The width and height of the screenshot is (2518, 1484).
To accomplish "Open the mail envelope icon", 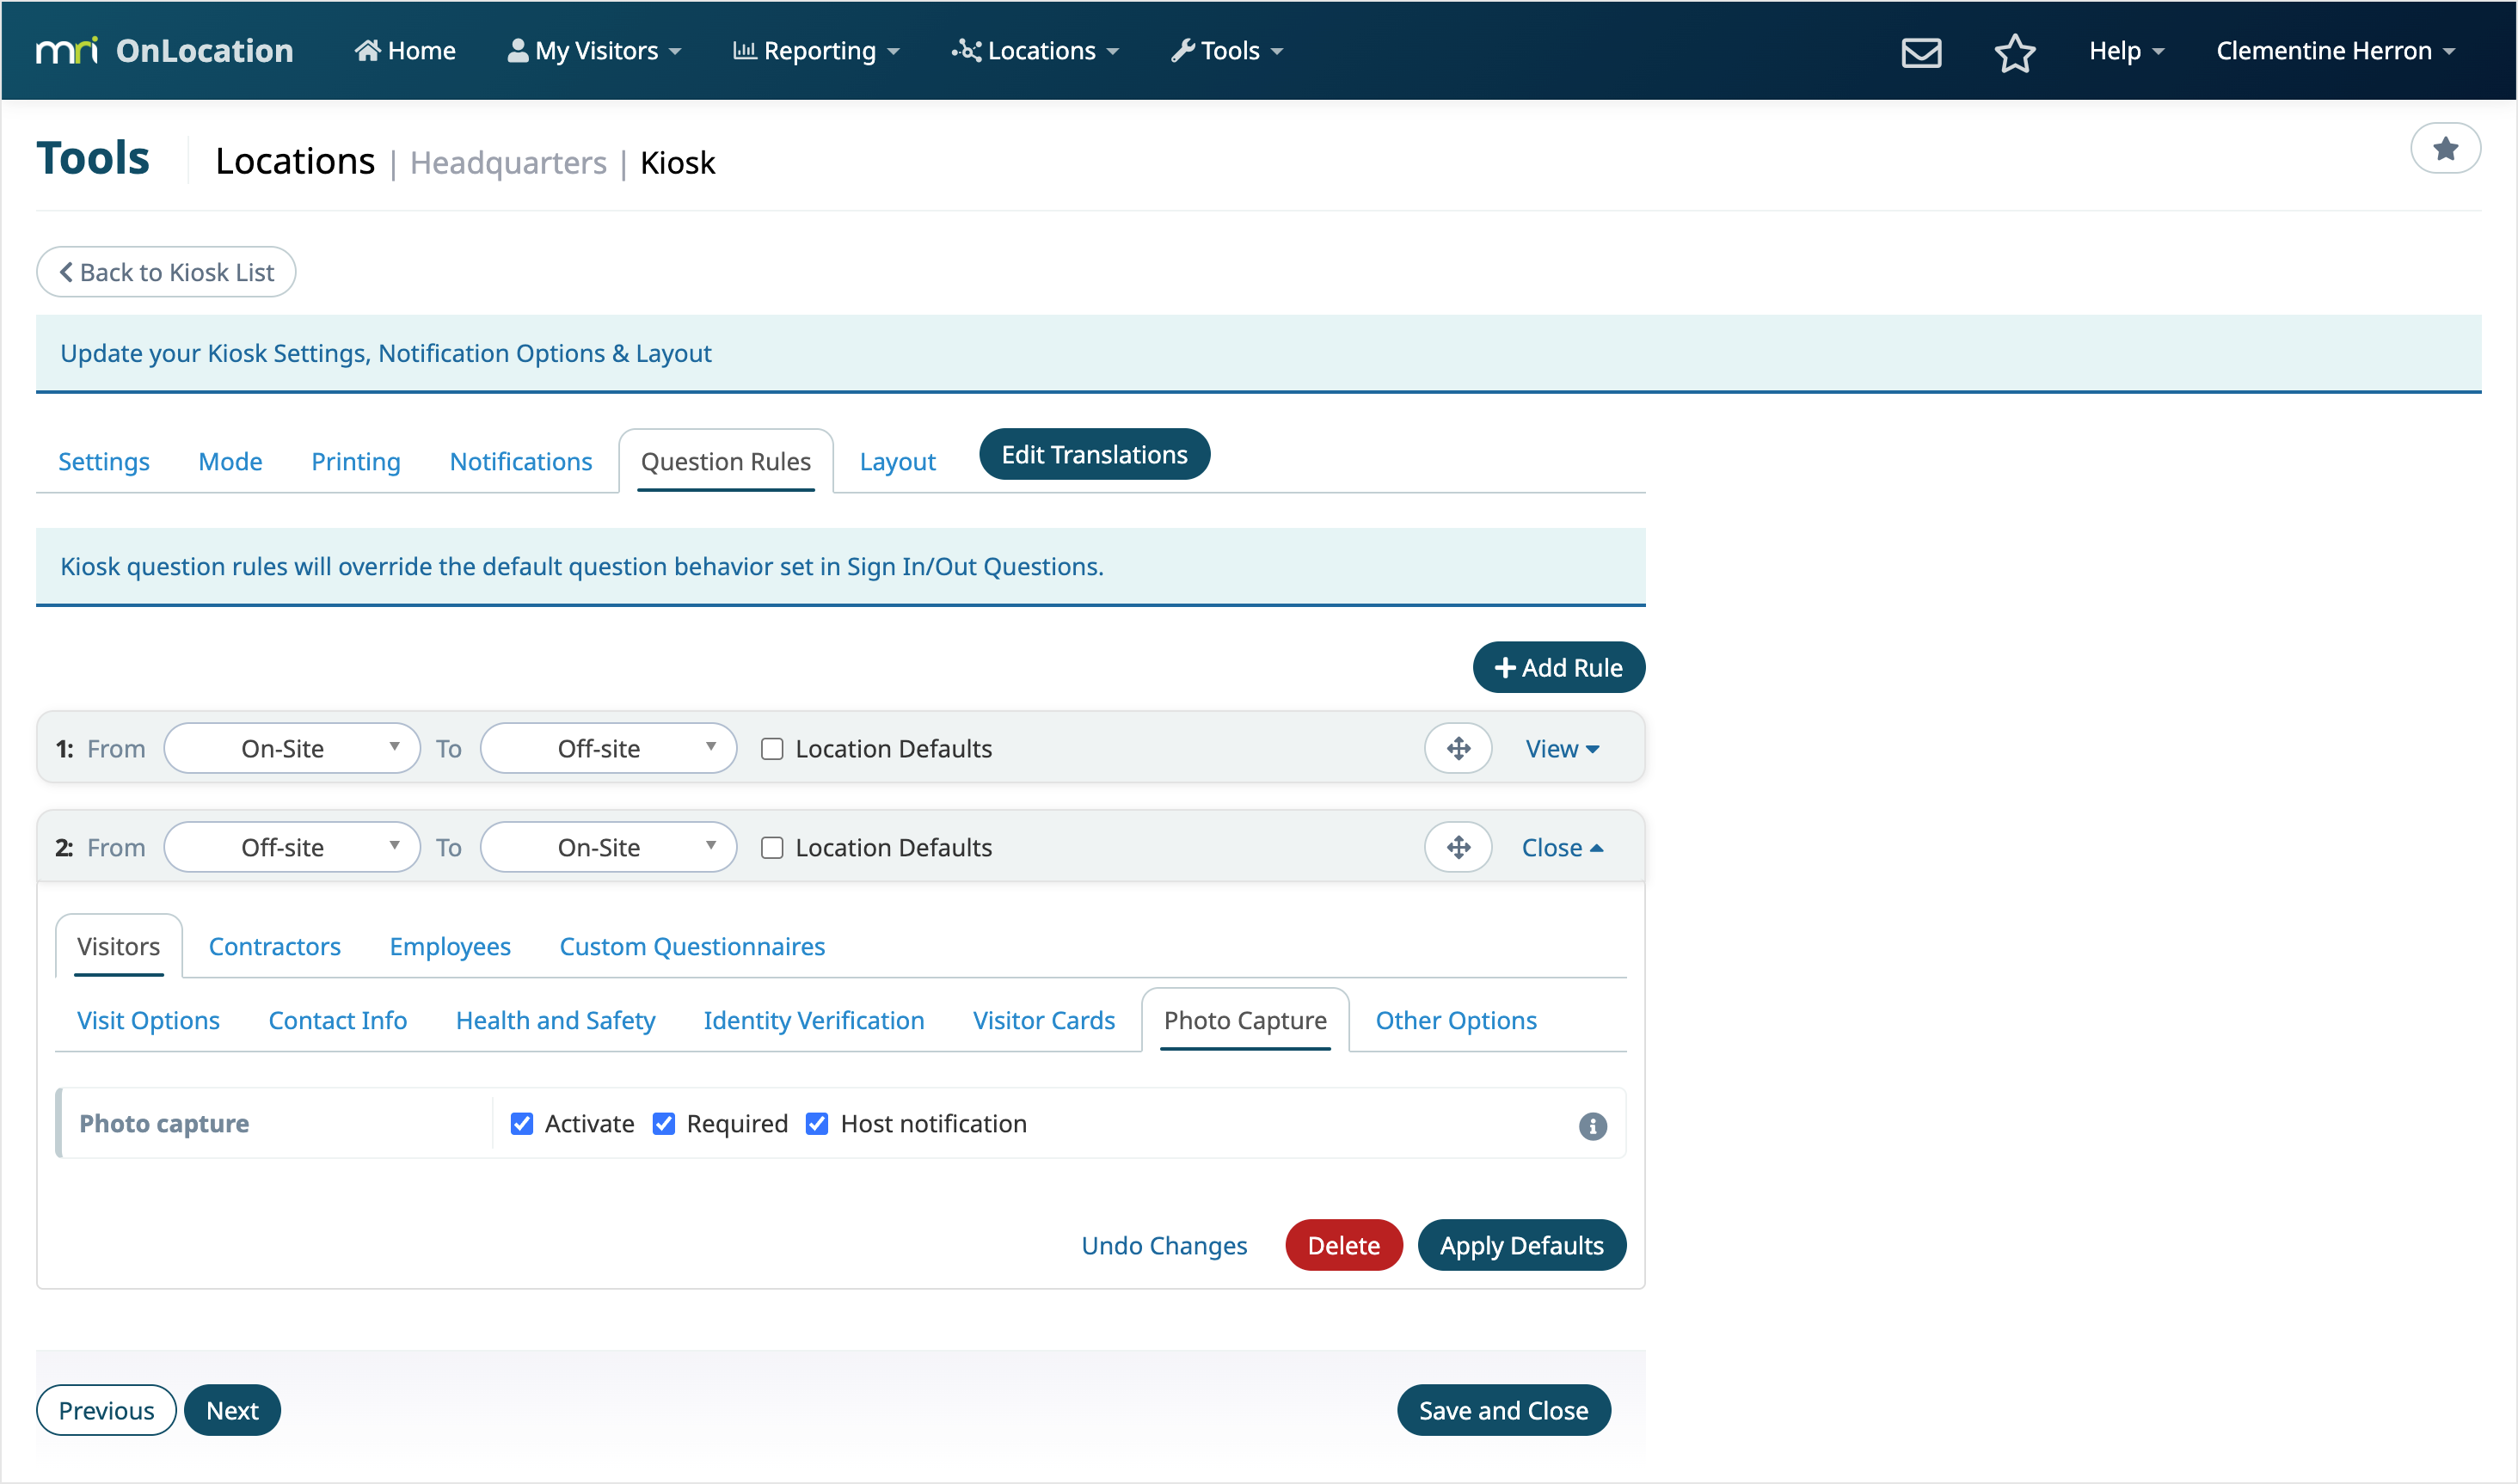I will pos(1920,52).
